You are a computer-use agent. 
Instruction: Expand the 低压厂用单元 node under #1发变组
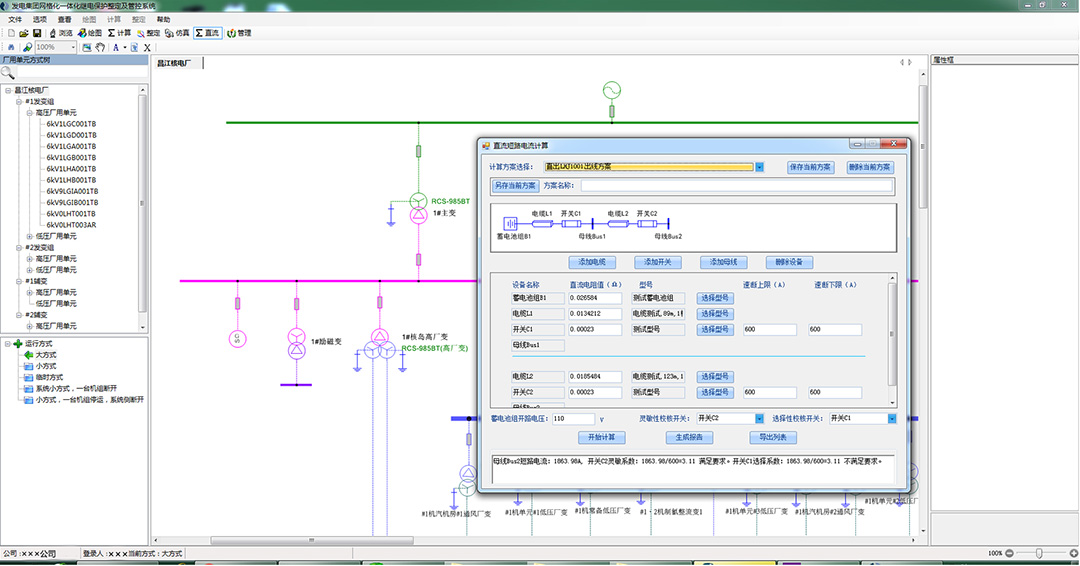(30, 236)
